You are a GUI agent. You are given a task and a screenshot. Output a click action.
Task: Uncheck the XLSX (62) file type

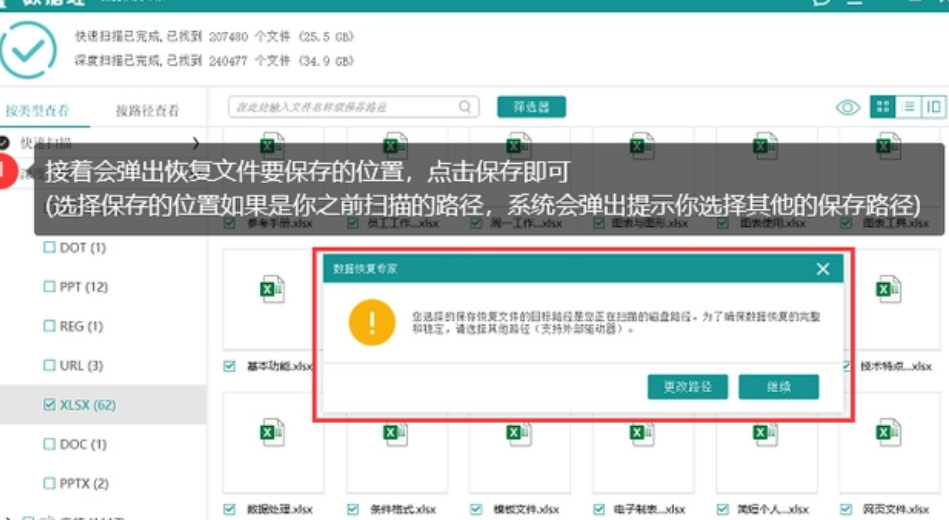coord(50,405)
